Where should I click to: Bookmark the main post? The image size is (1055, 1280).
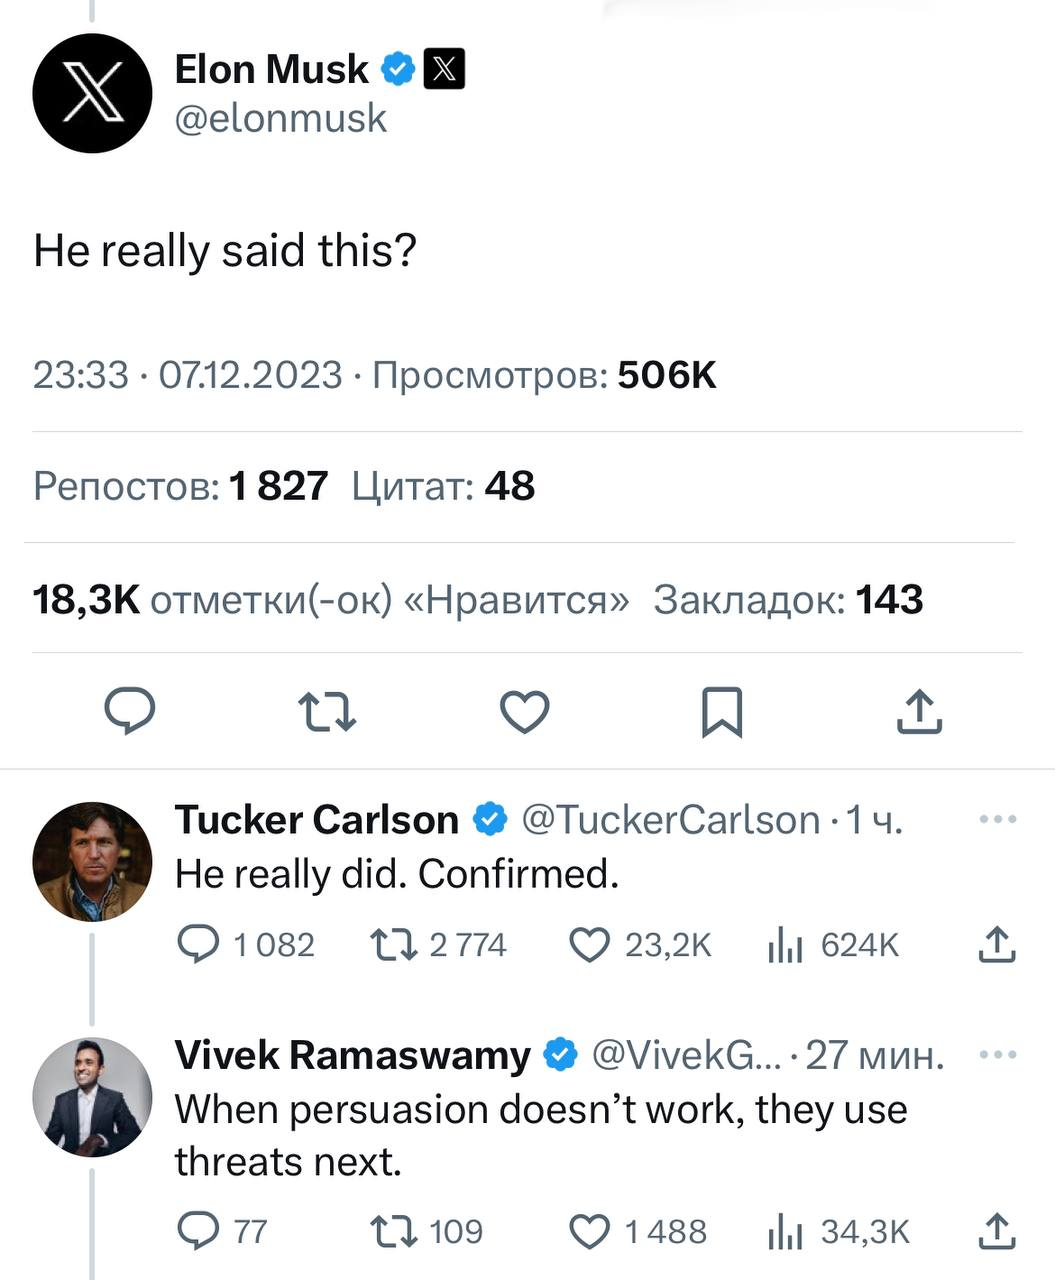click(722, 712)
